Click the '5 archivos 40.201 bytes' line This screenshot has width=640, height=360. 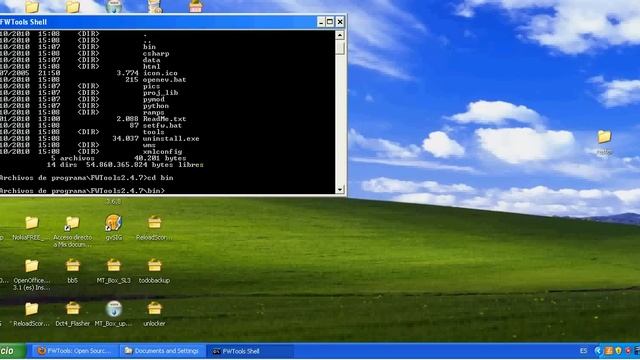118,158
